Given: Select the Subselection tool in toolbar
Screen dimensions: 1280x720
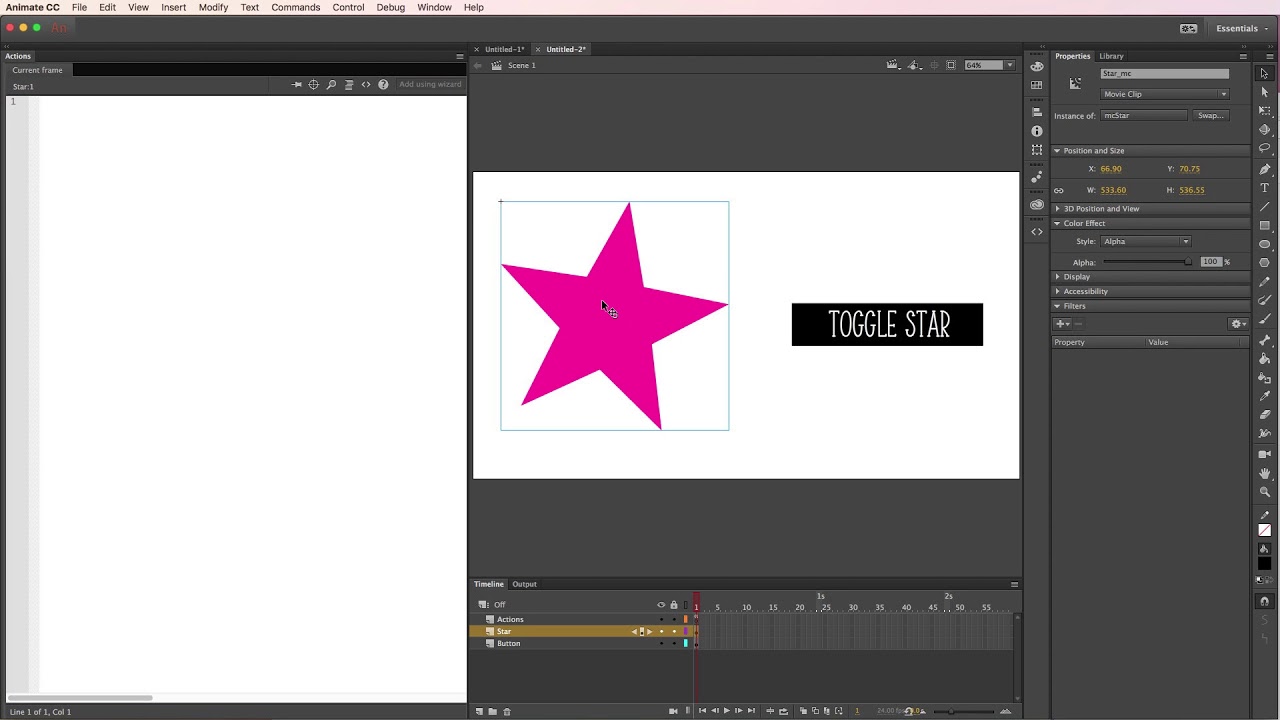Looking at the screenshot, I should [1264, 92].
